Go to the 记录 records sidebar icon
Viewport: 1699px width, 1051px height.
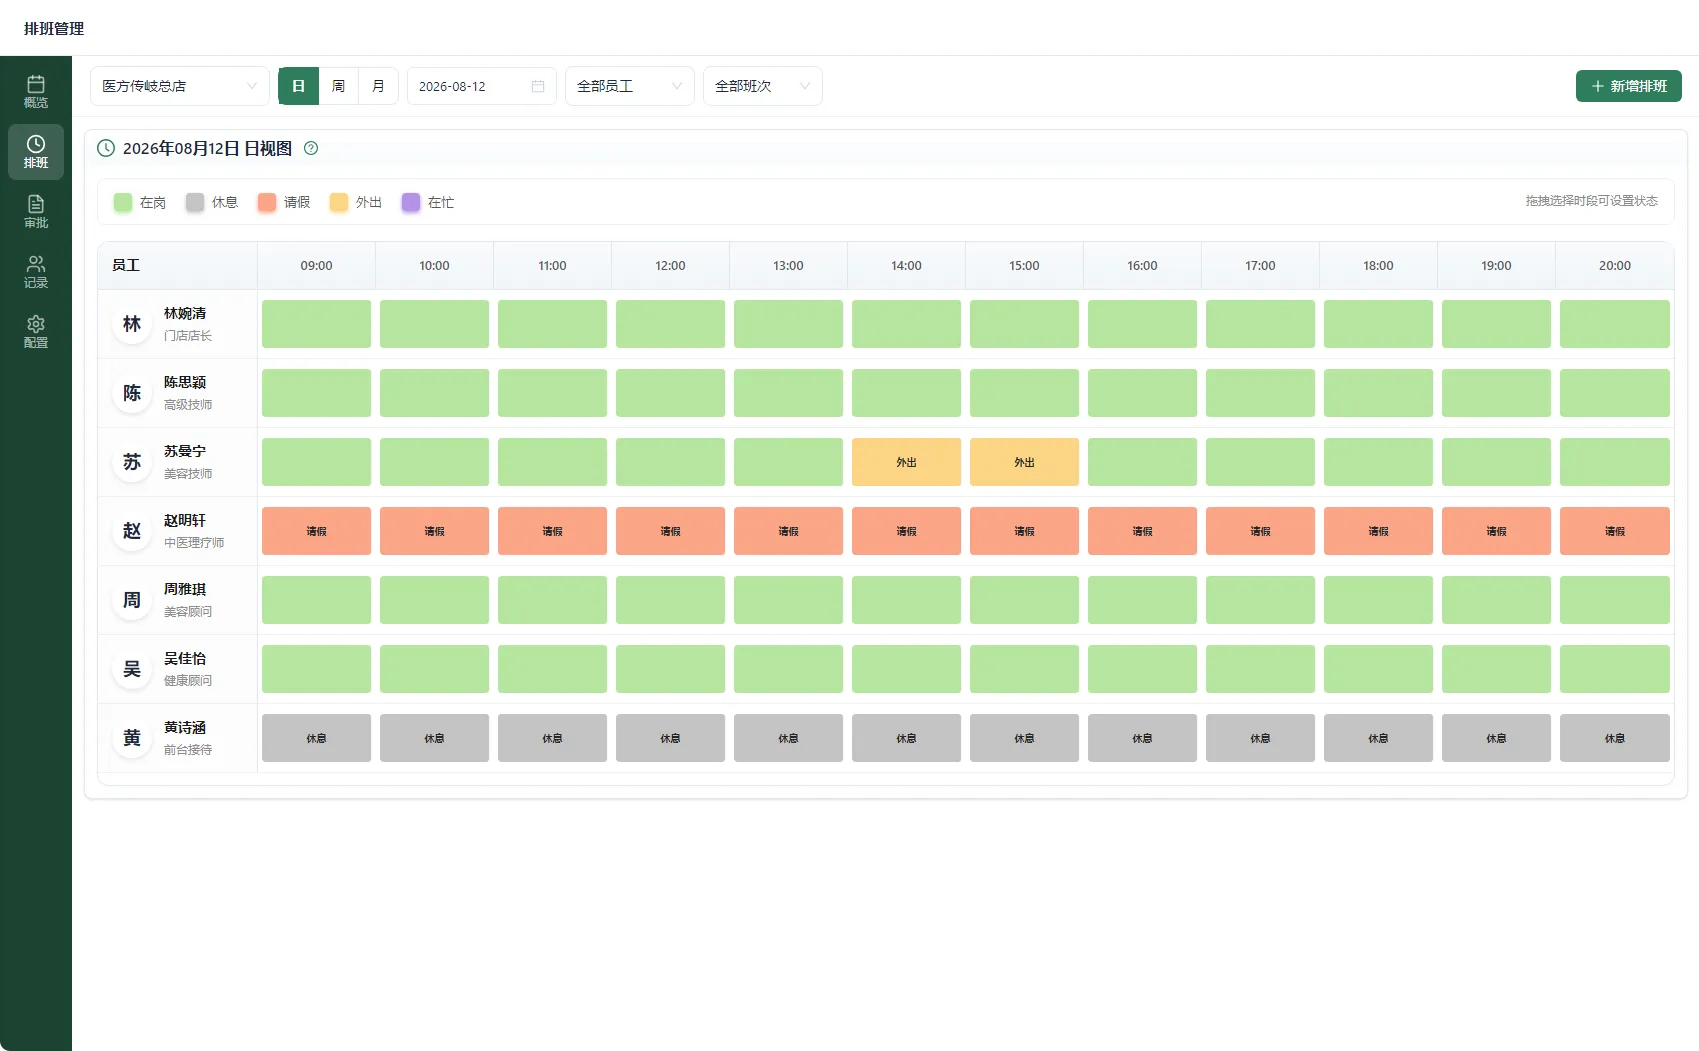coord(36,271)
